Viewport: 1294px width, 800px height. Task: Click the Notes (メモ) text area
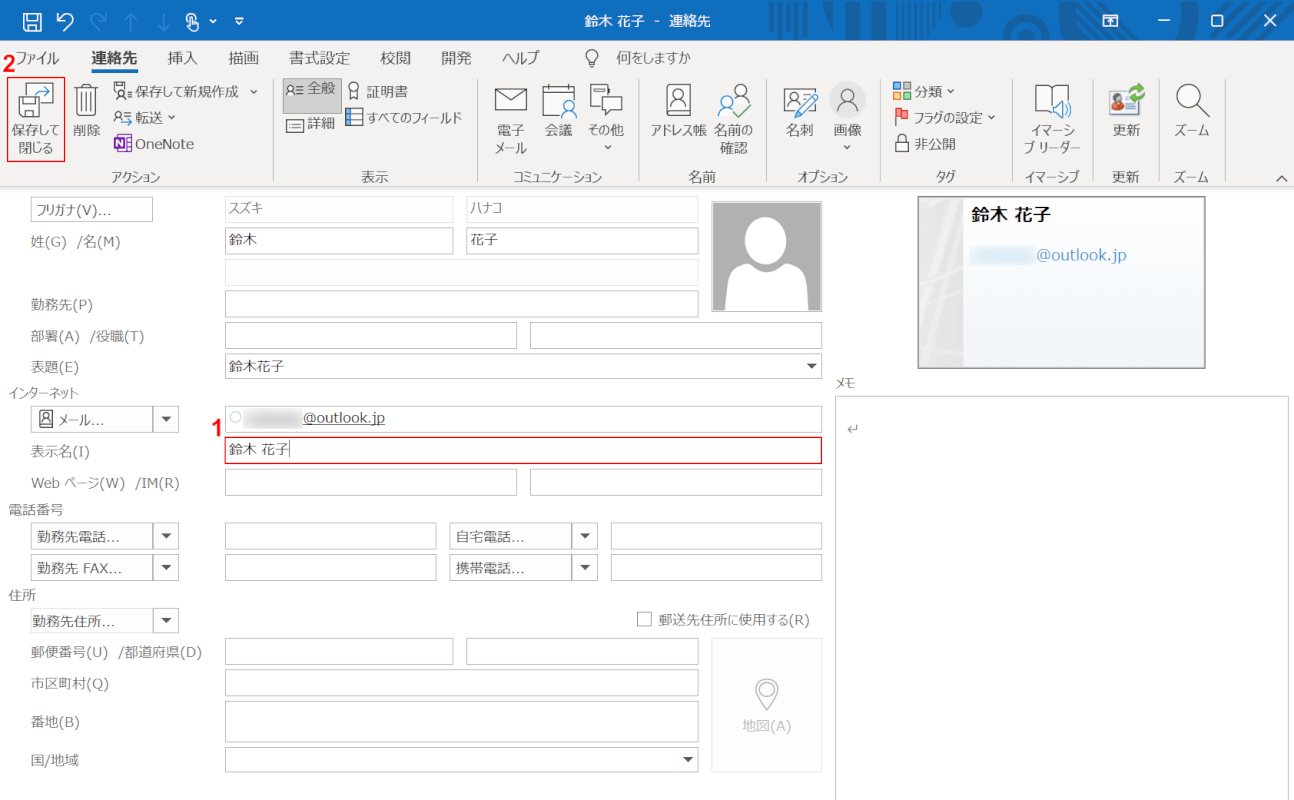click(x=1062, y=598)
